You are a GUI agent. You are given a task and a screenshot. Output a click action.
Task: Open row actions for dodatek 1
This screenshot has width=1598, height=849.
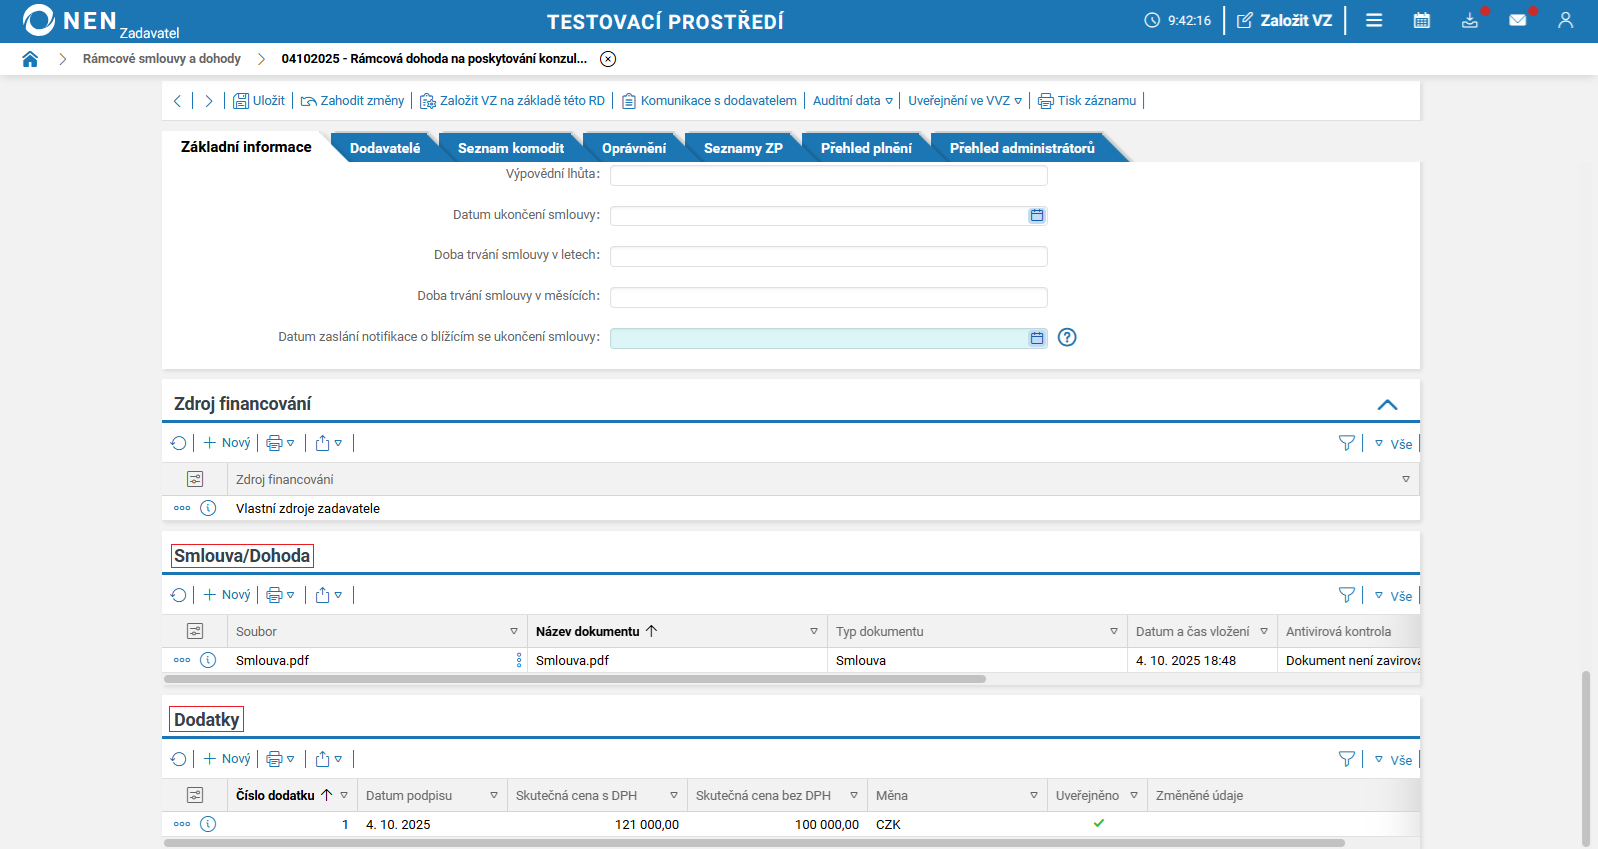[x=182, y=824]
